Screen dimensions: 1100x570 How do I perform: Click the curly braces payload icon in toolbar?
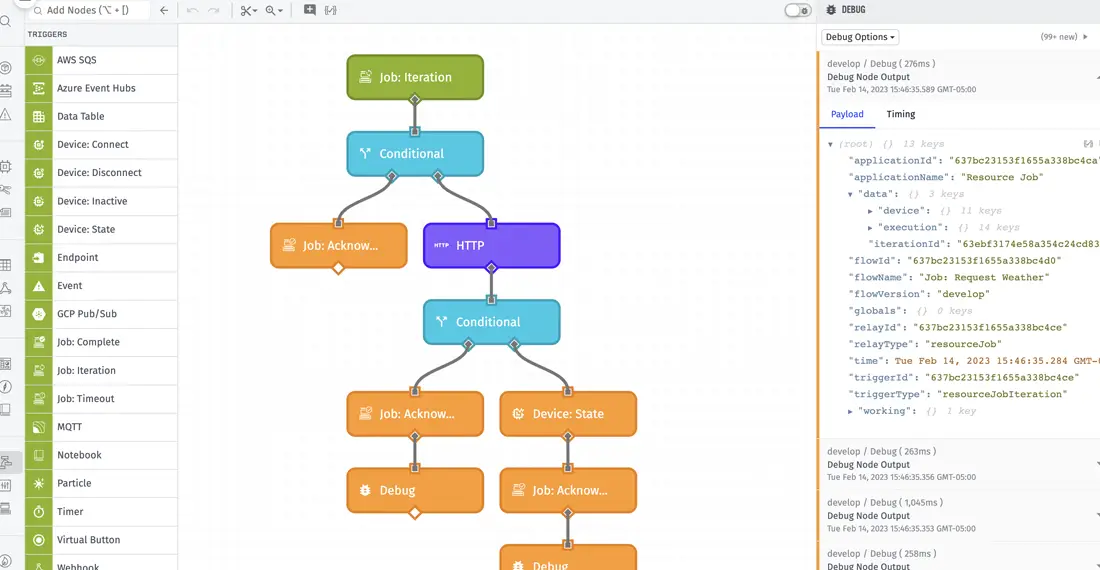[x=331, y=11]
